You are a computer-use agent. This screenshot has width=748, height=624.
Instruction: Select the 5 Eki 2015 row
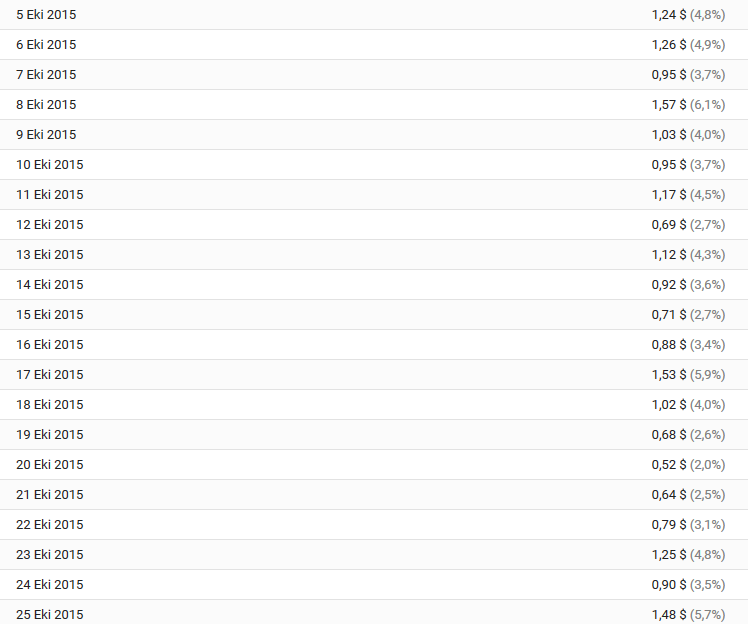pyautogui.click(x=374, y=15)
